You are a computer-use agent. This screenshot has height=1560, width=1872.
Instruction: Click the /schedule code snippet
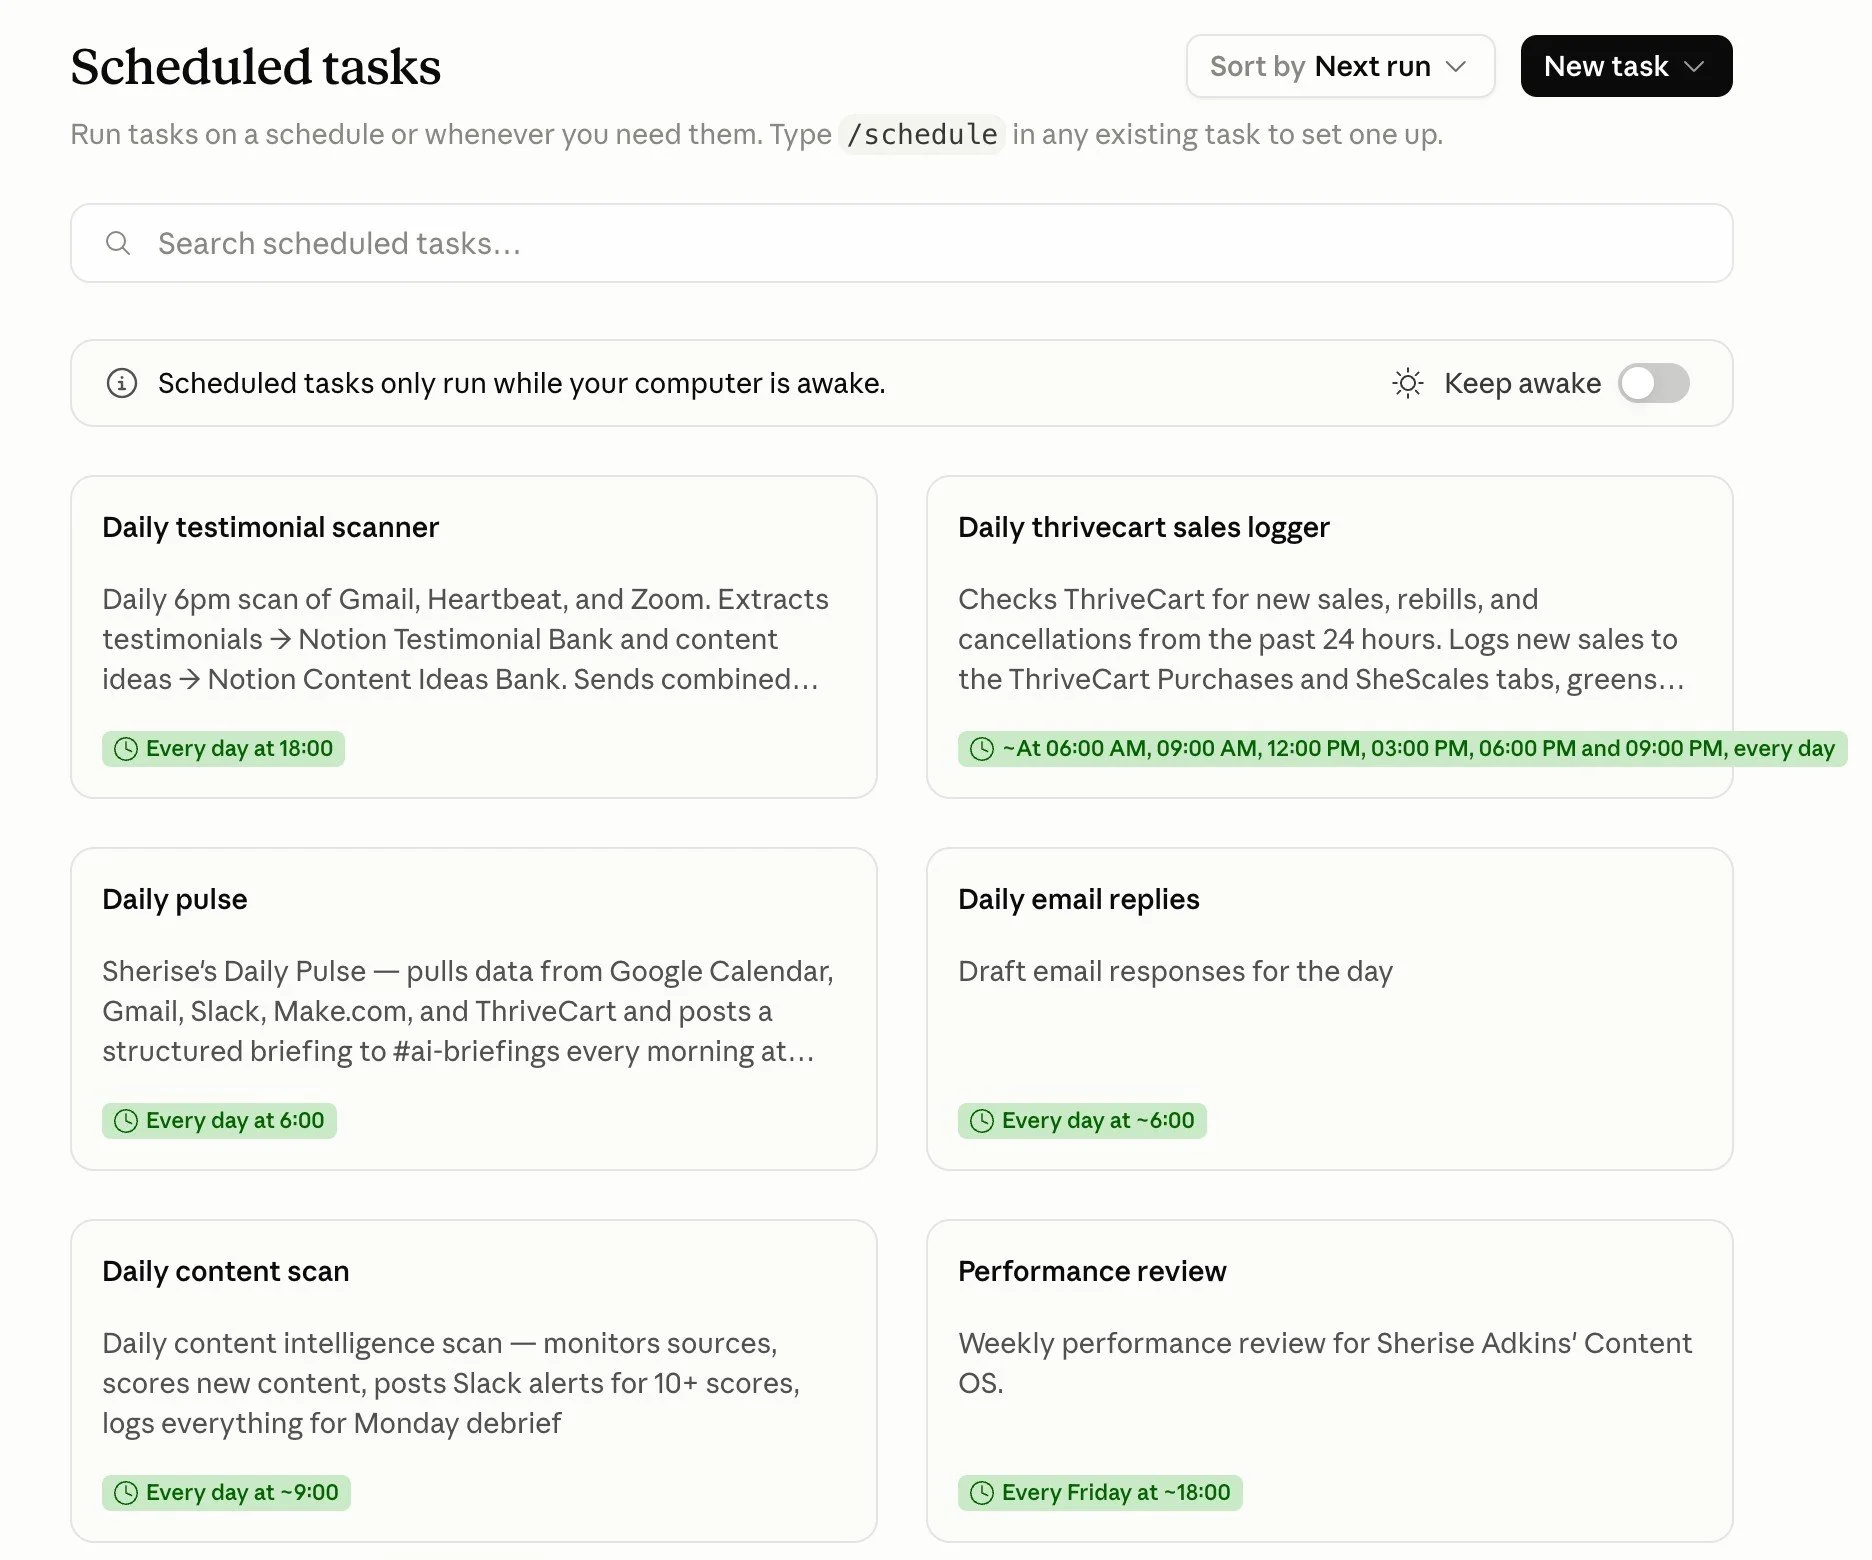click(x=922, y=134)
